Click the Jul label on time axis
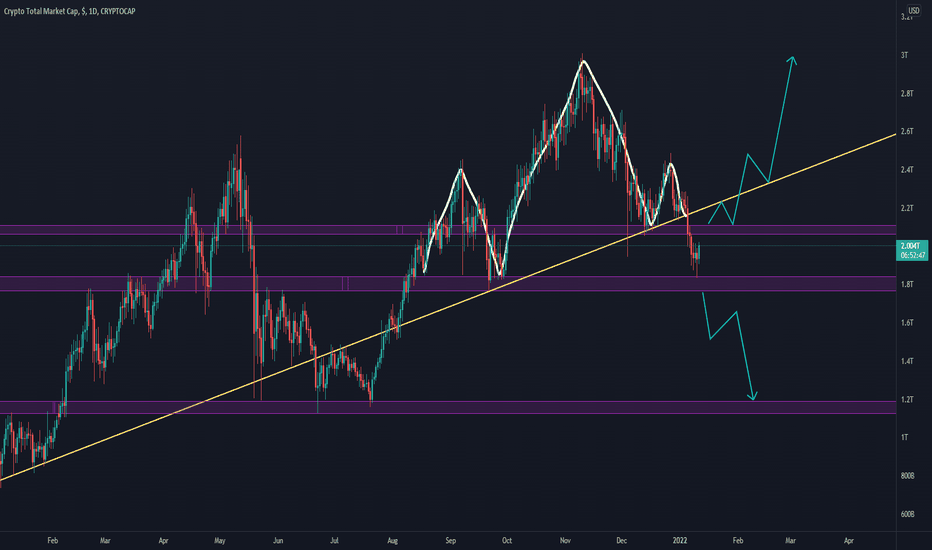Viewport: 932px width, 550px height. click(334, 540)
